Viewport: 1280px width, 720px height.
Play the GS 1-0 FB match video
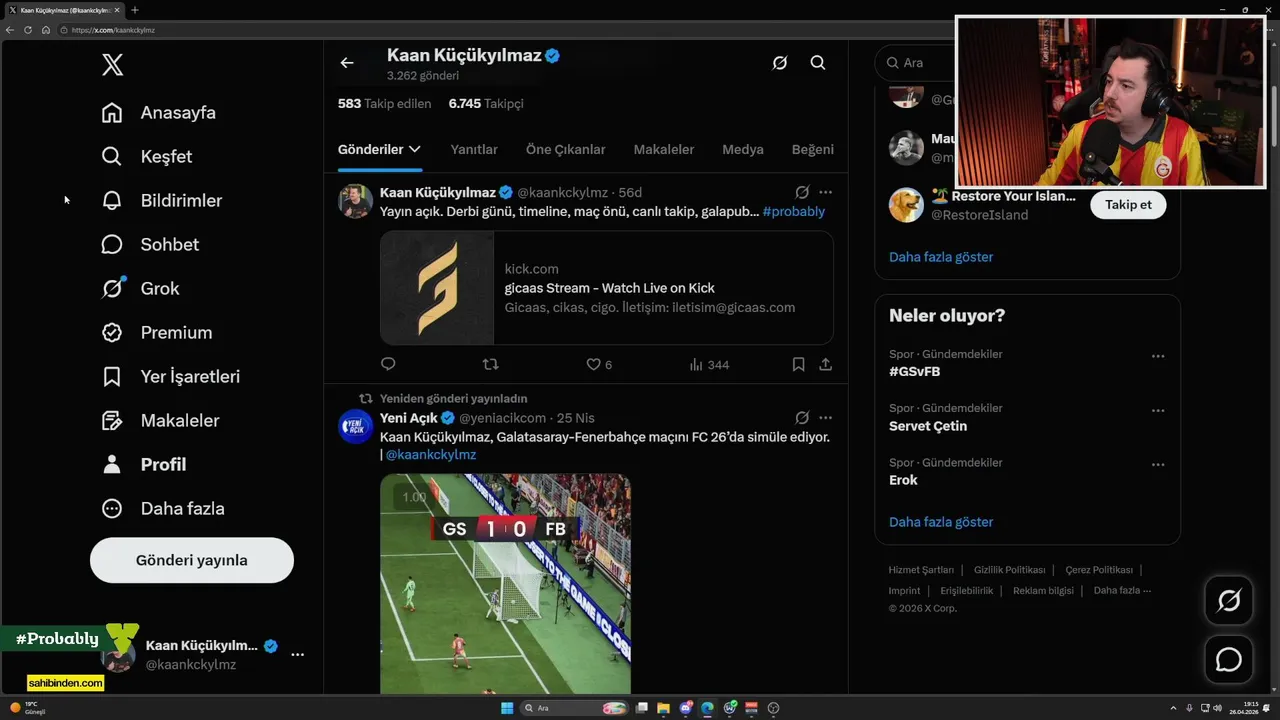click(x=505, y=584)
